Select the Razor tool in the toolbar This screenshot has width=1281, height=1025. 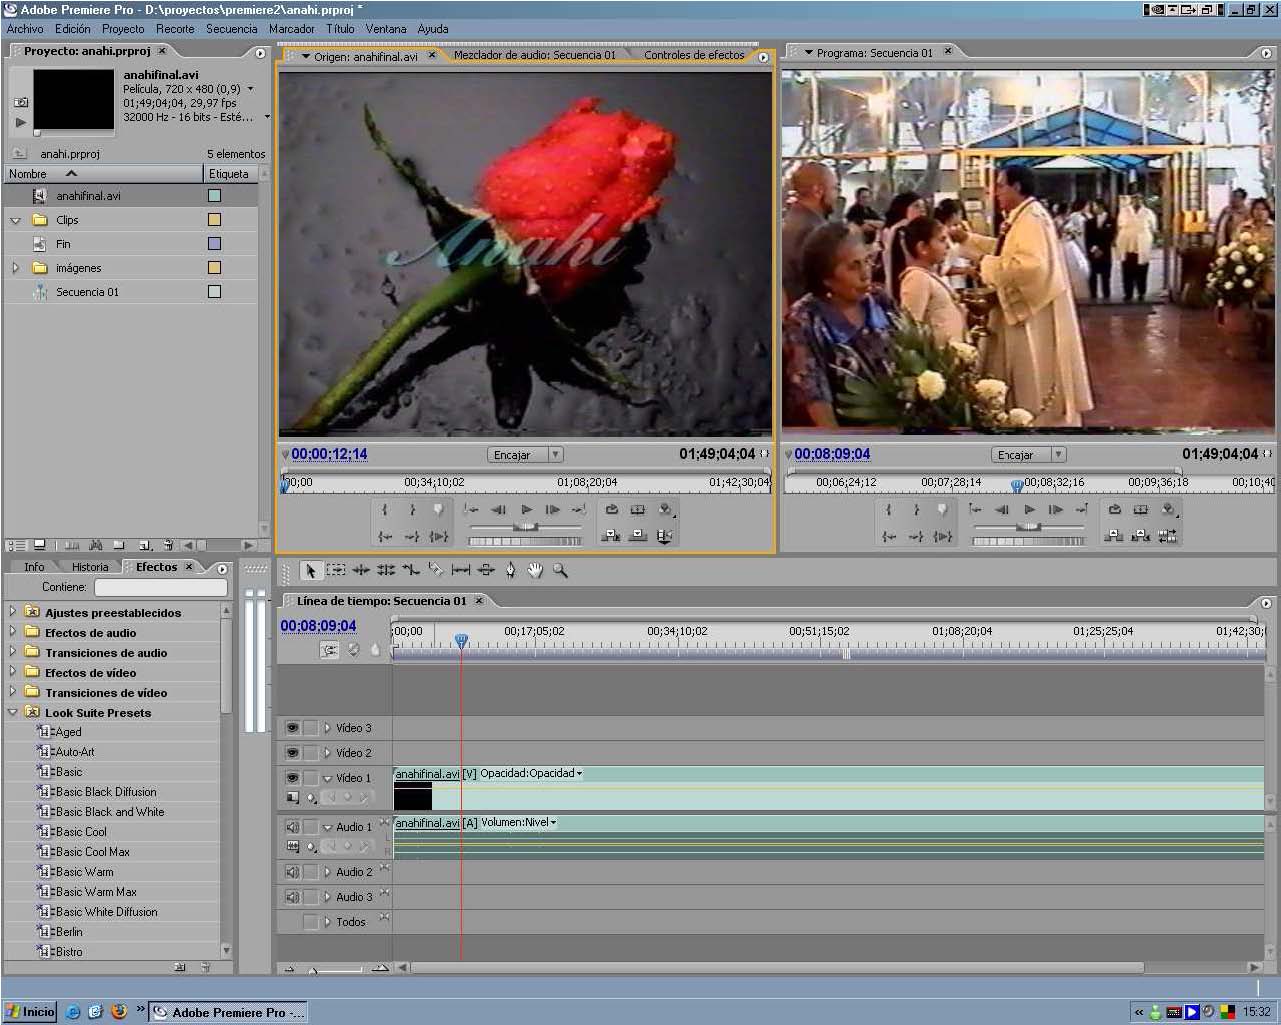[x=436, y=570]
